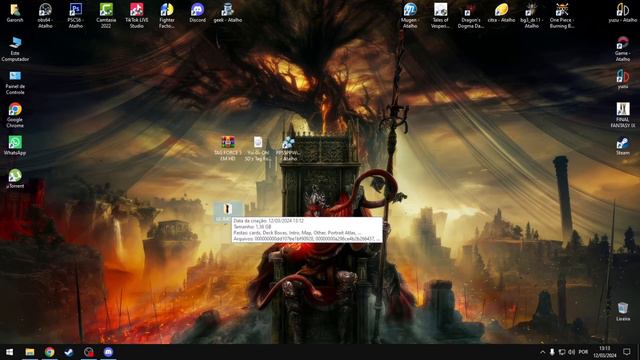
Task: Expand hidden system tray icons
Action: point(542,352)
